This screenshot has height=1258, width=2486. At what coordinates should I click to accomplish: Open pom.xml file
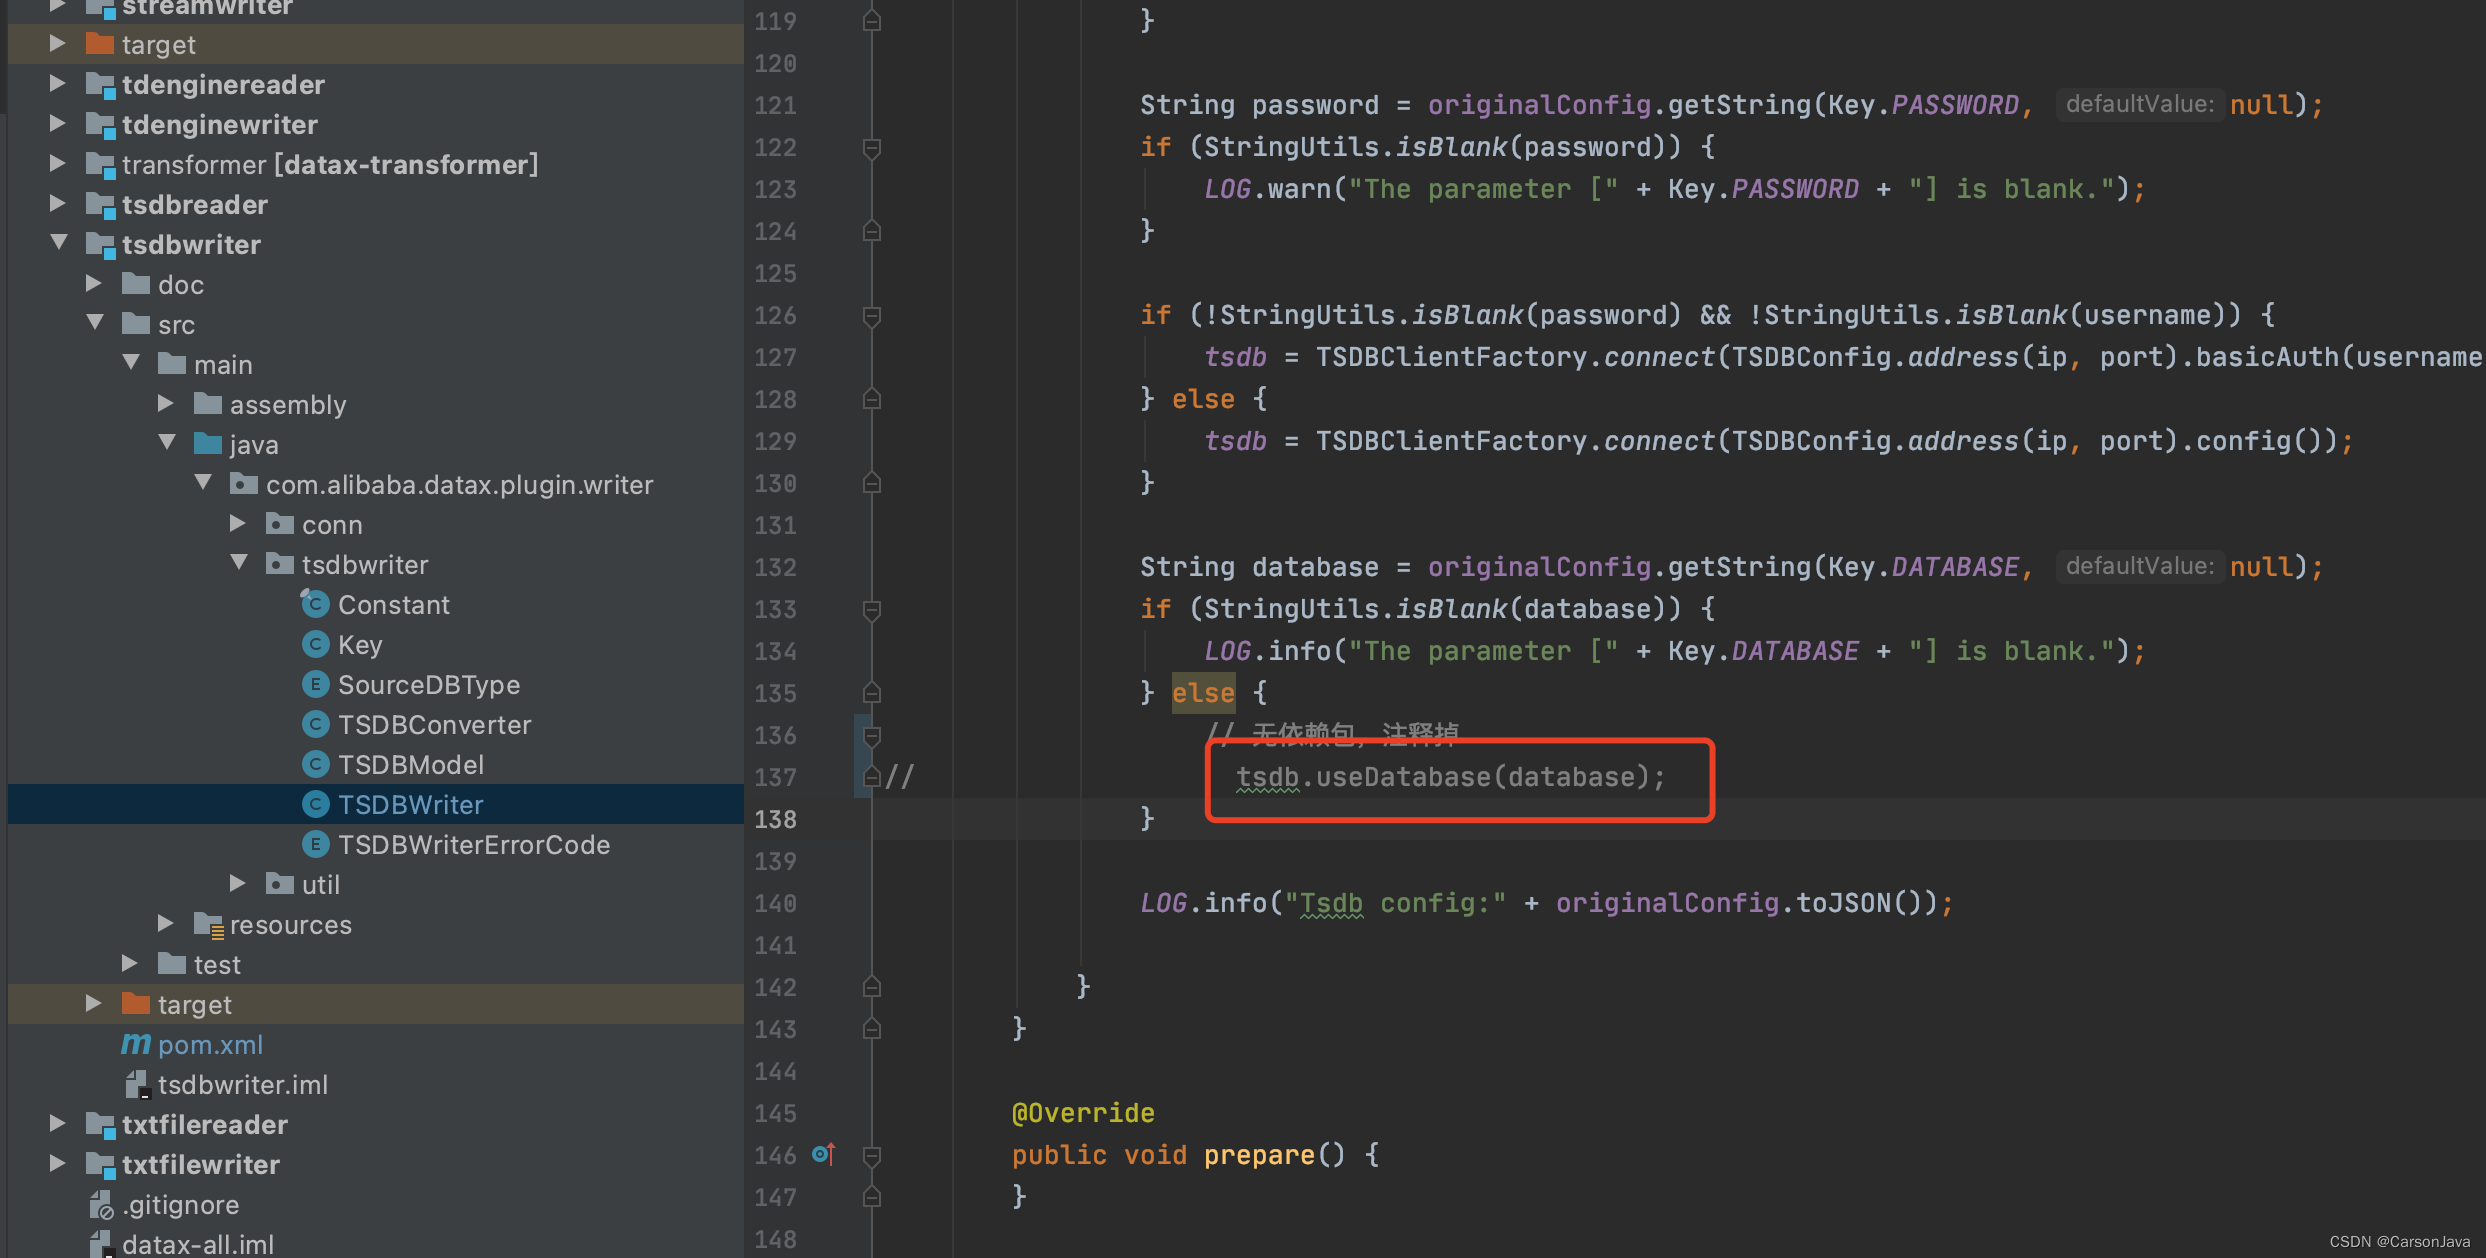(210, 1045)
